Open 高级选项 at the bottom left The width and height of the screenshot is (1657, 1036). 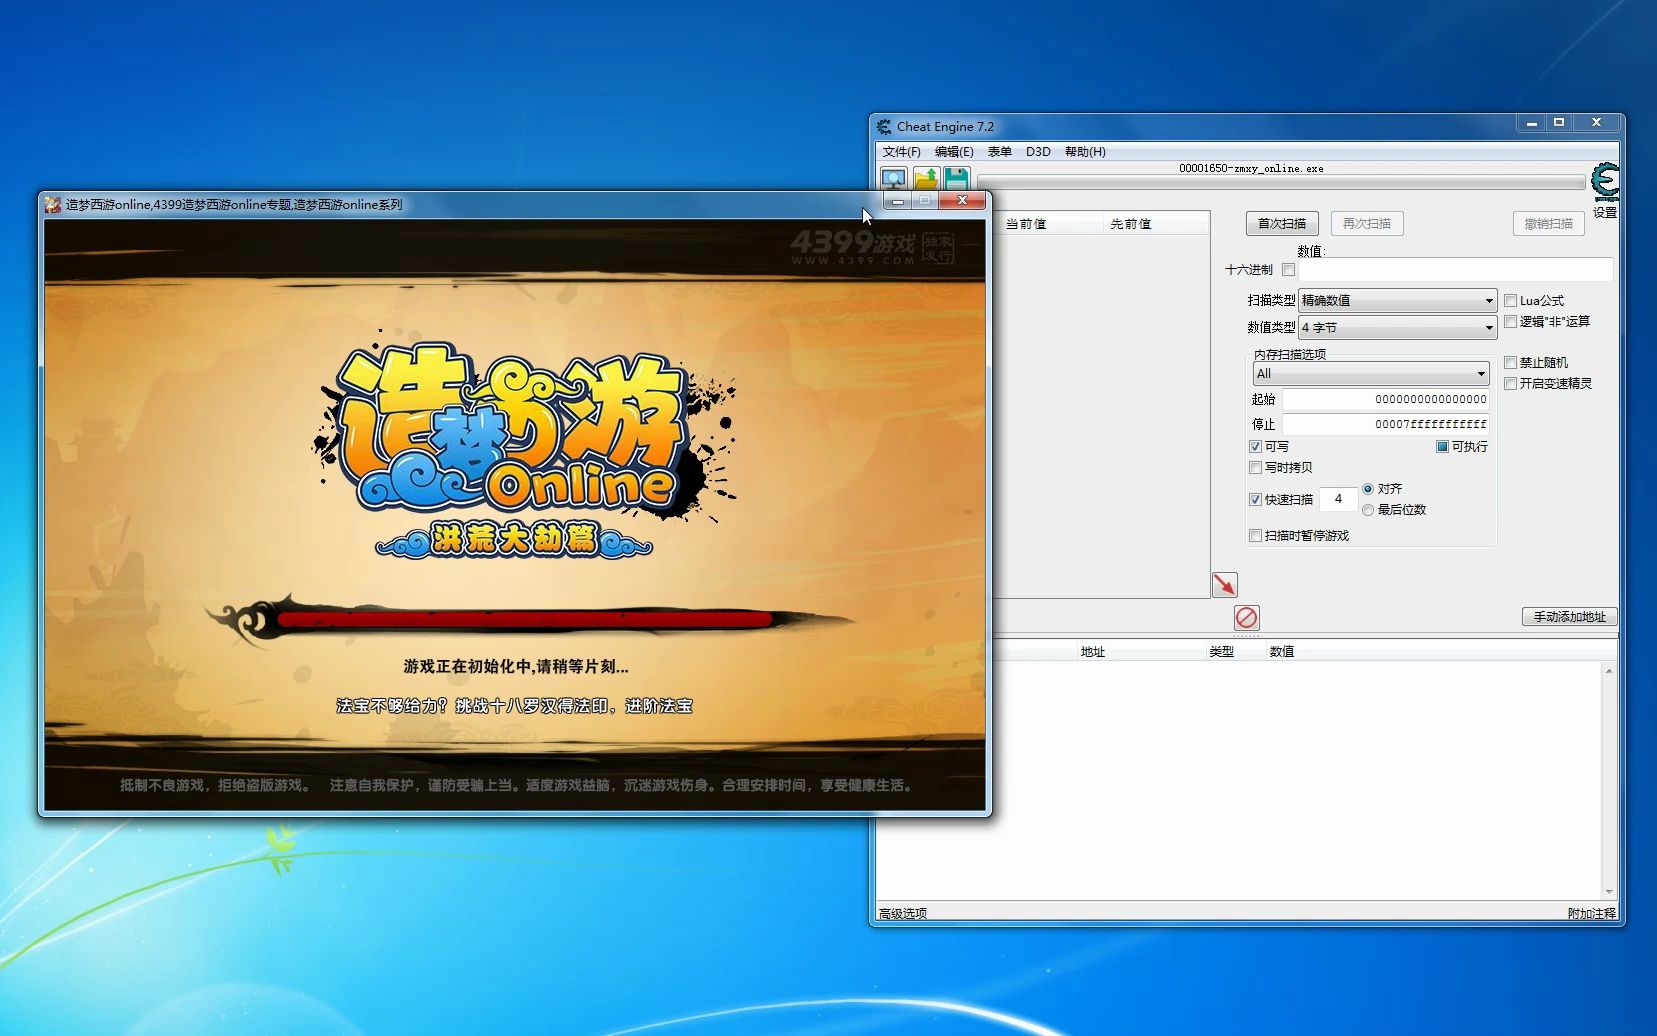[903, 913]
